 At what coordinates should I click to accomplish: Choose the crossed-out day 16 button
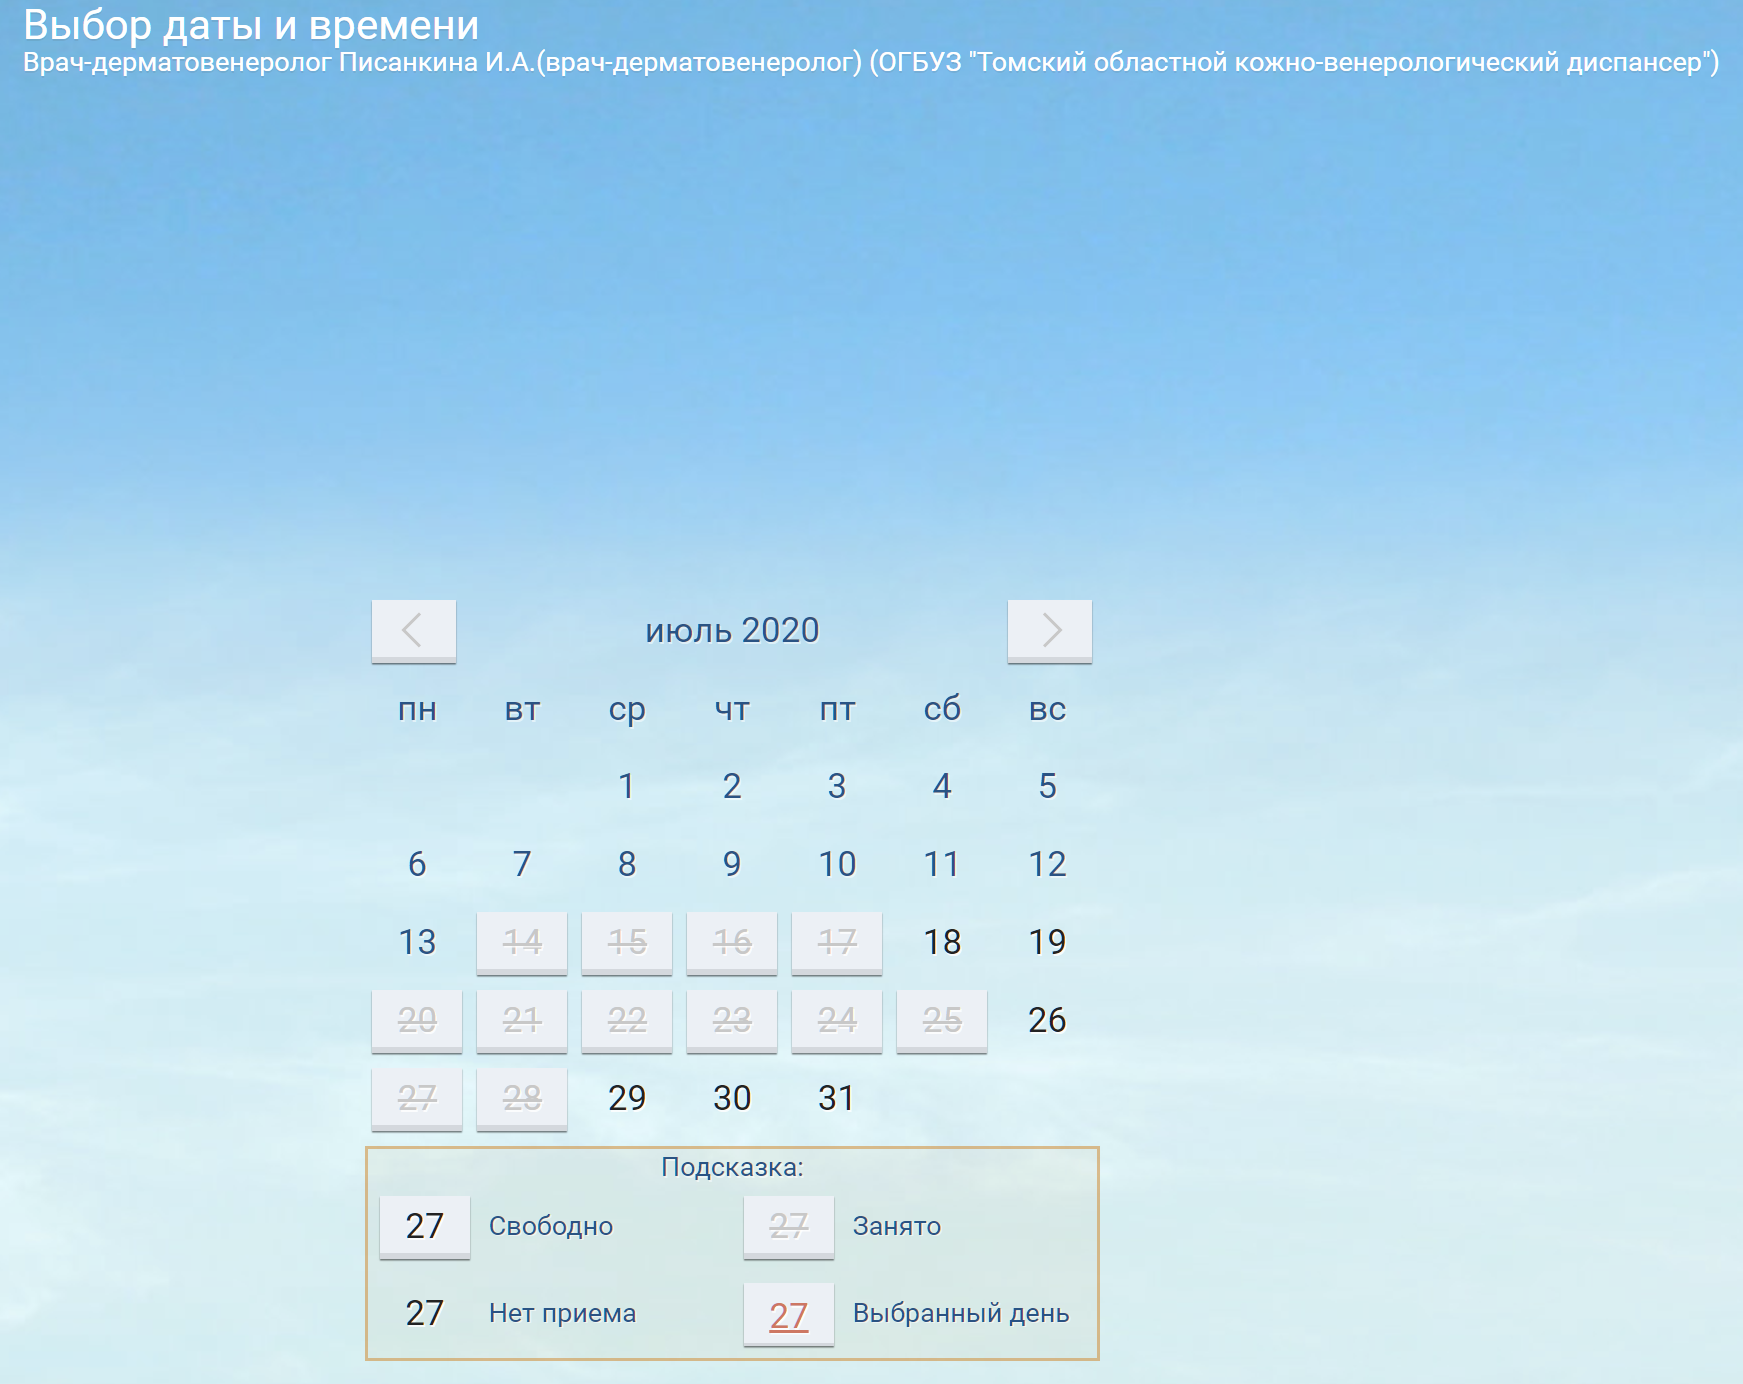point(732,942)
